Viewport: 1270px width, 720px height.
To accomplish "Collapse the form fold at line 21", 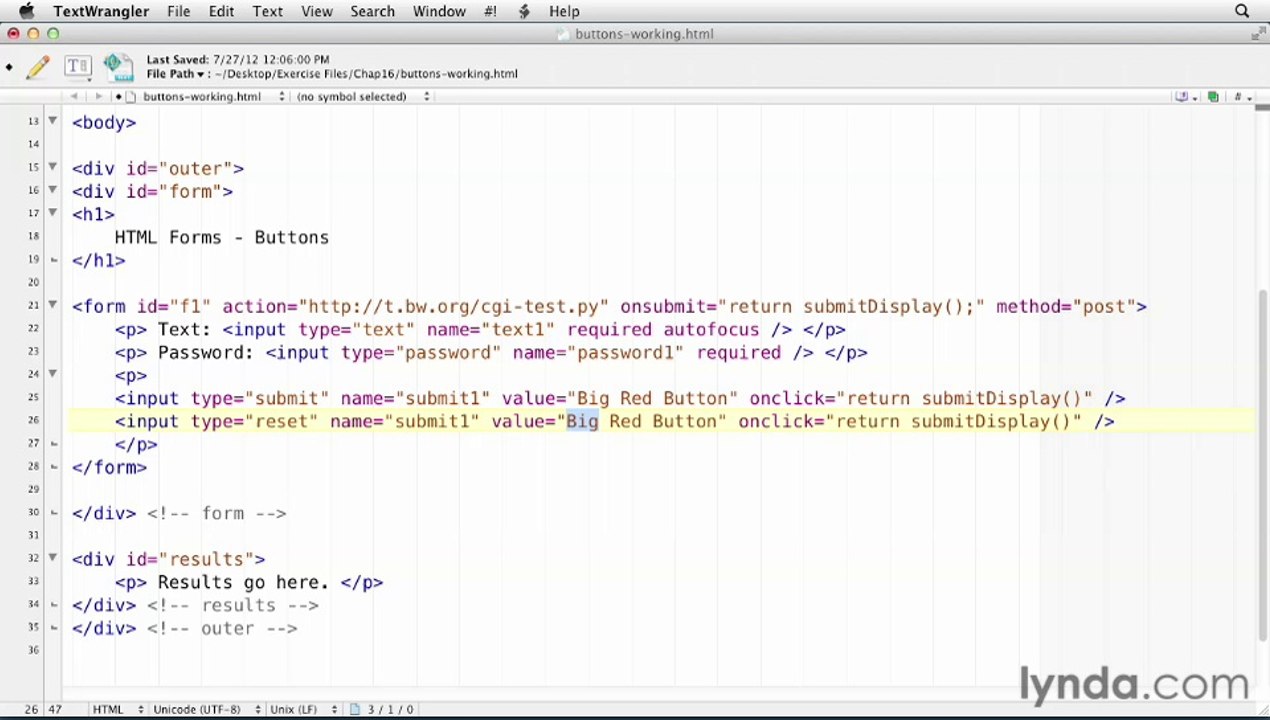I will (x=53, y=305).
